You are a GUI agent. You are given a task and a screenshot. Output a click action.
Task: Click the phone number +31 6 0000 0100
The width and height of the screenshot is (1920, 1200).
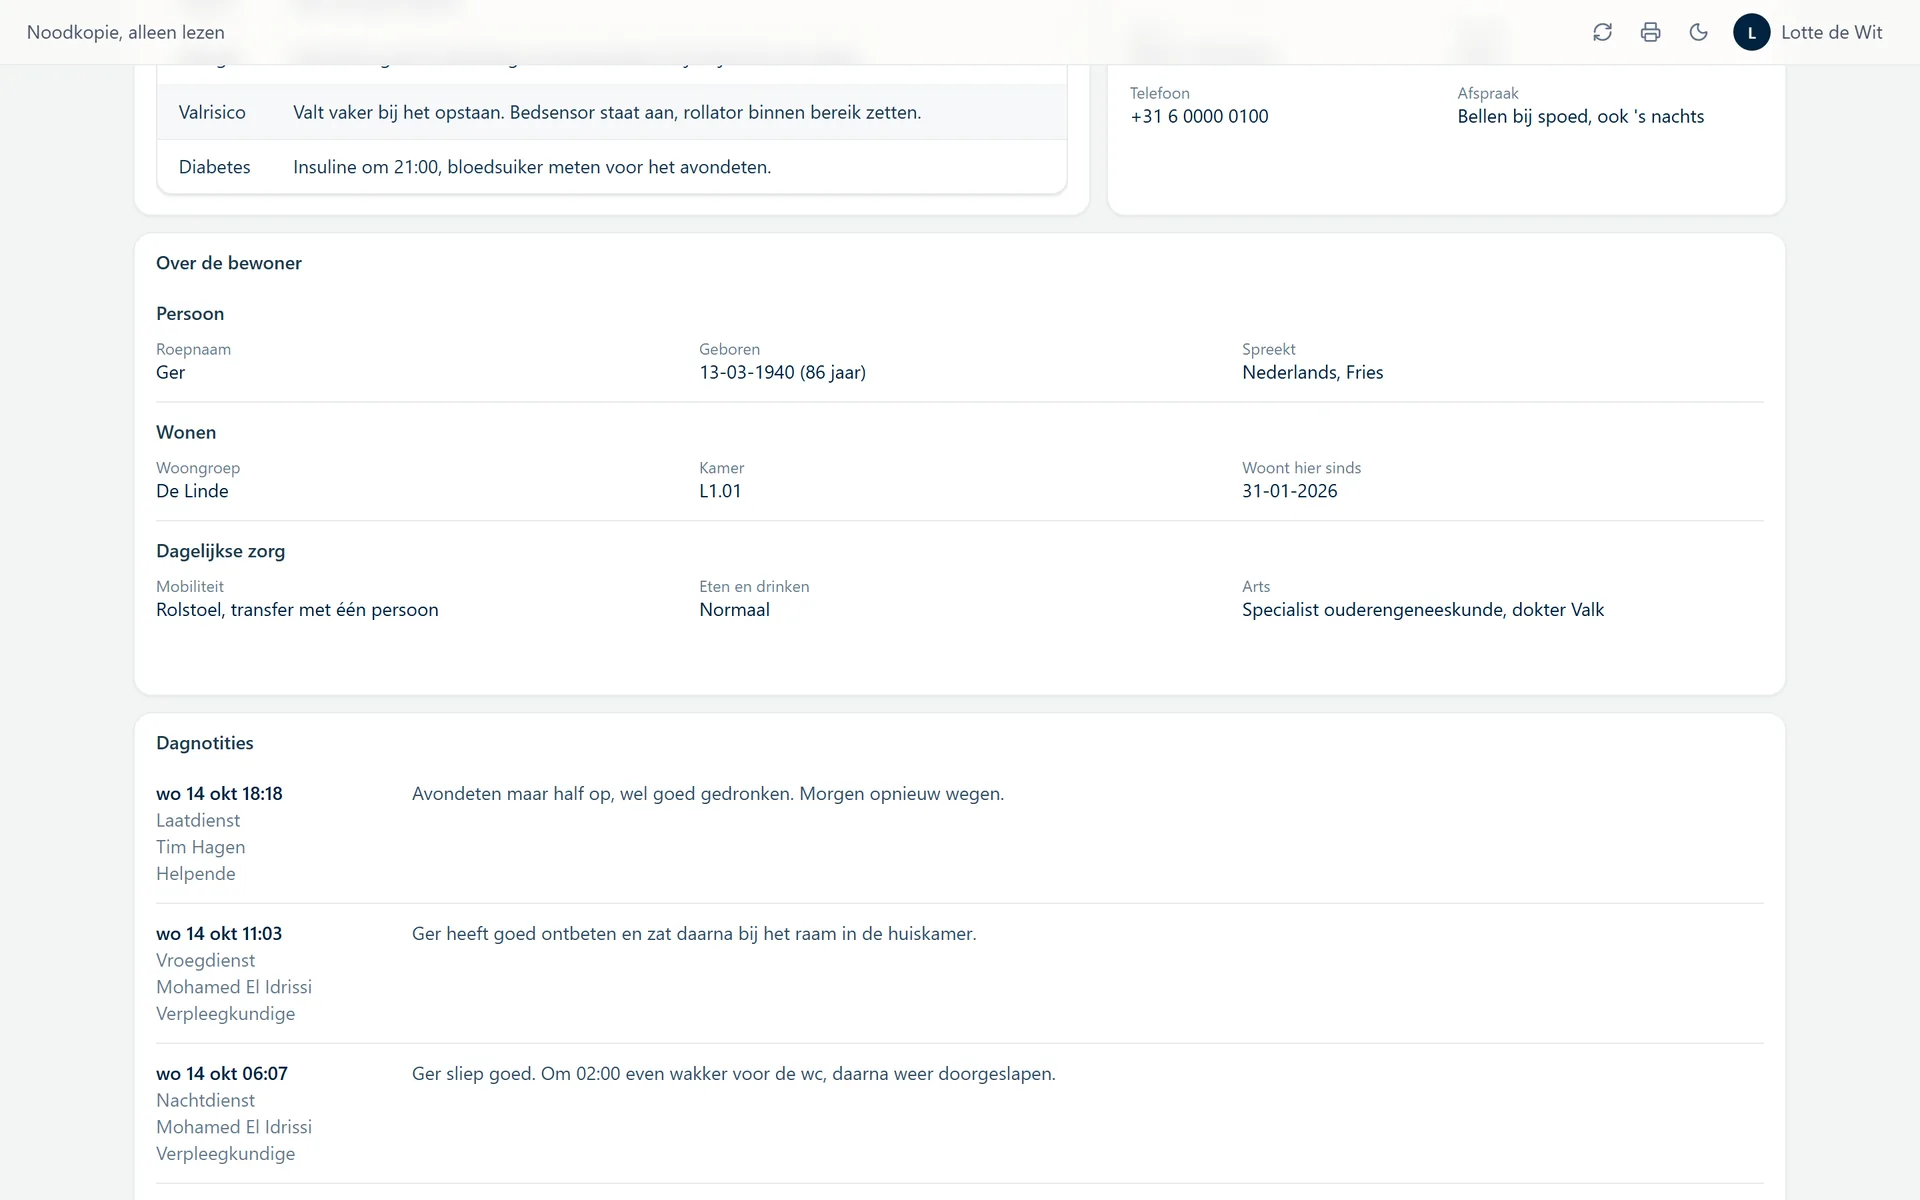(x=1199, y=116)
